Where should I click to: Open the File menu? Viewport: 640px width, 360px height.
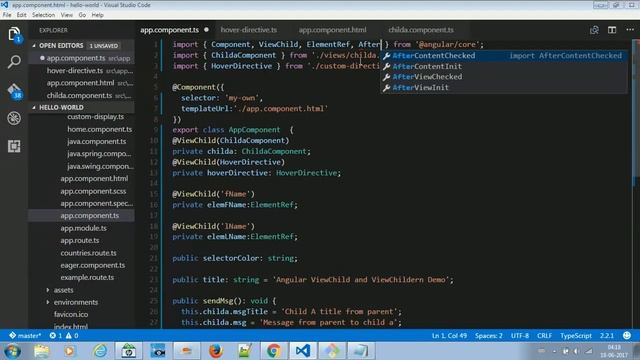[7, 15]
